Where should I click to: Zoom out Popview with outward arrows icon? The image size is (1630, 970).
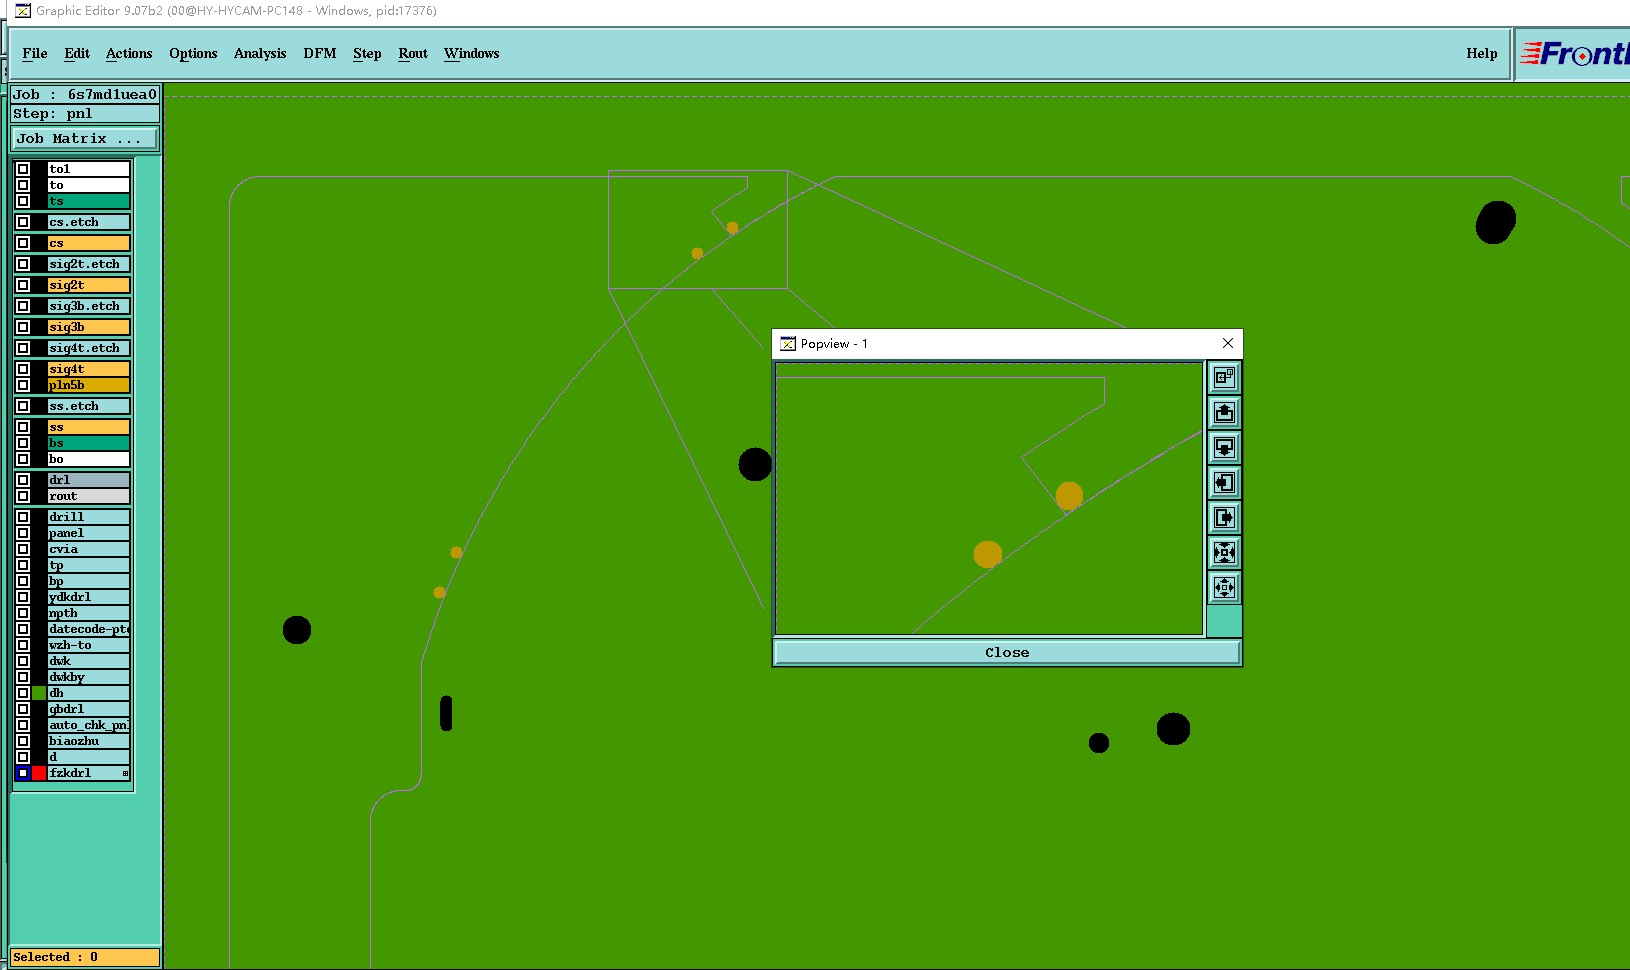coord(1224,588)
